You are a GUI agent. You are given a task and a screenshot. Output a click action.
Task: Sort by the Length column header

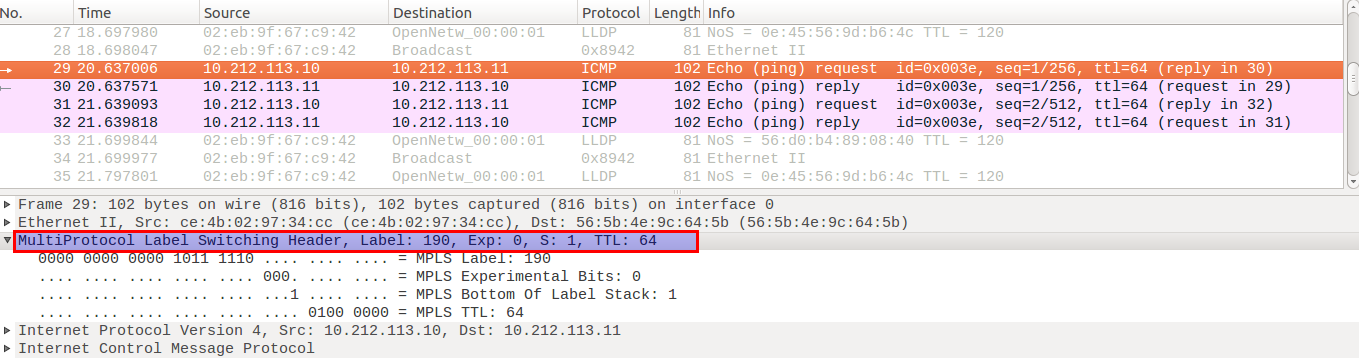point(677,13)
